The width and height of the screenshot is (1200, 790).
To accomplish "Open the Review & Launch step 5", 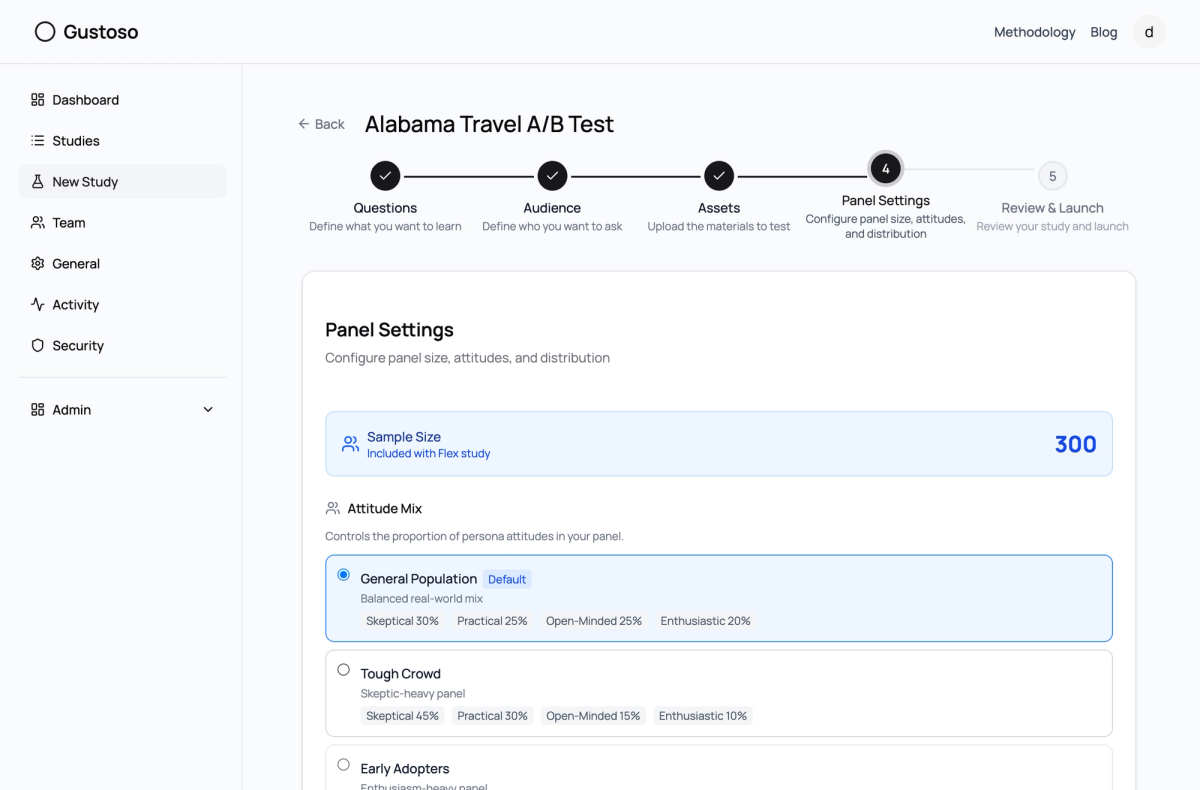I will [x=1052, y=176].
